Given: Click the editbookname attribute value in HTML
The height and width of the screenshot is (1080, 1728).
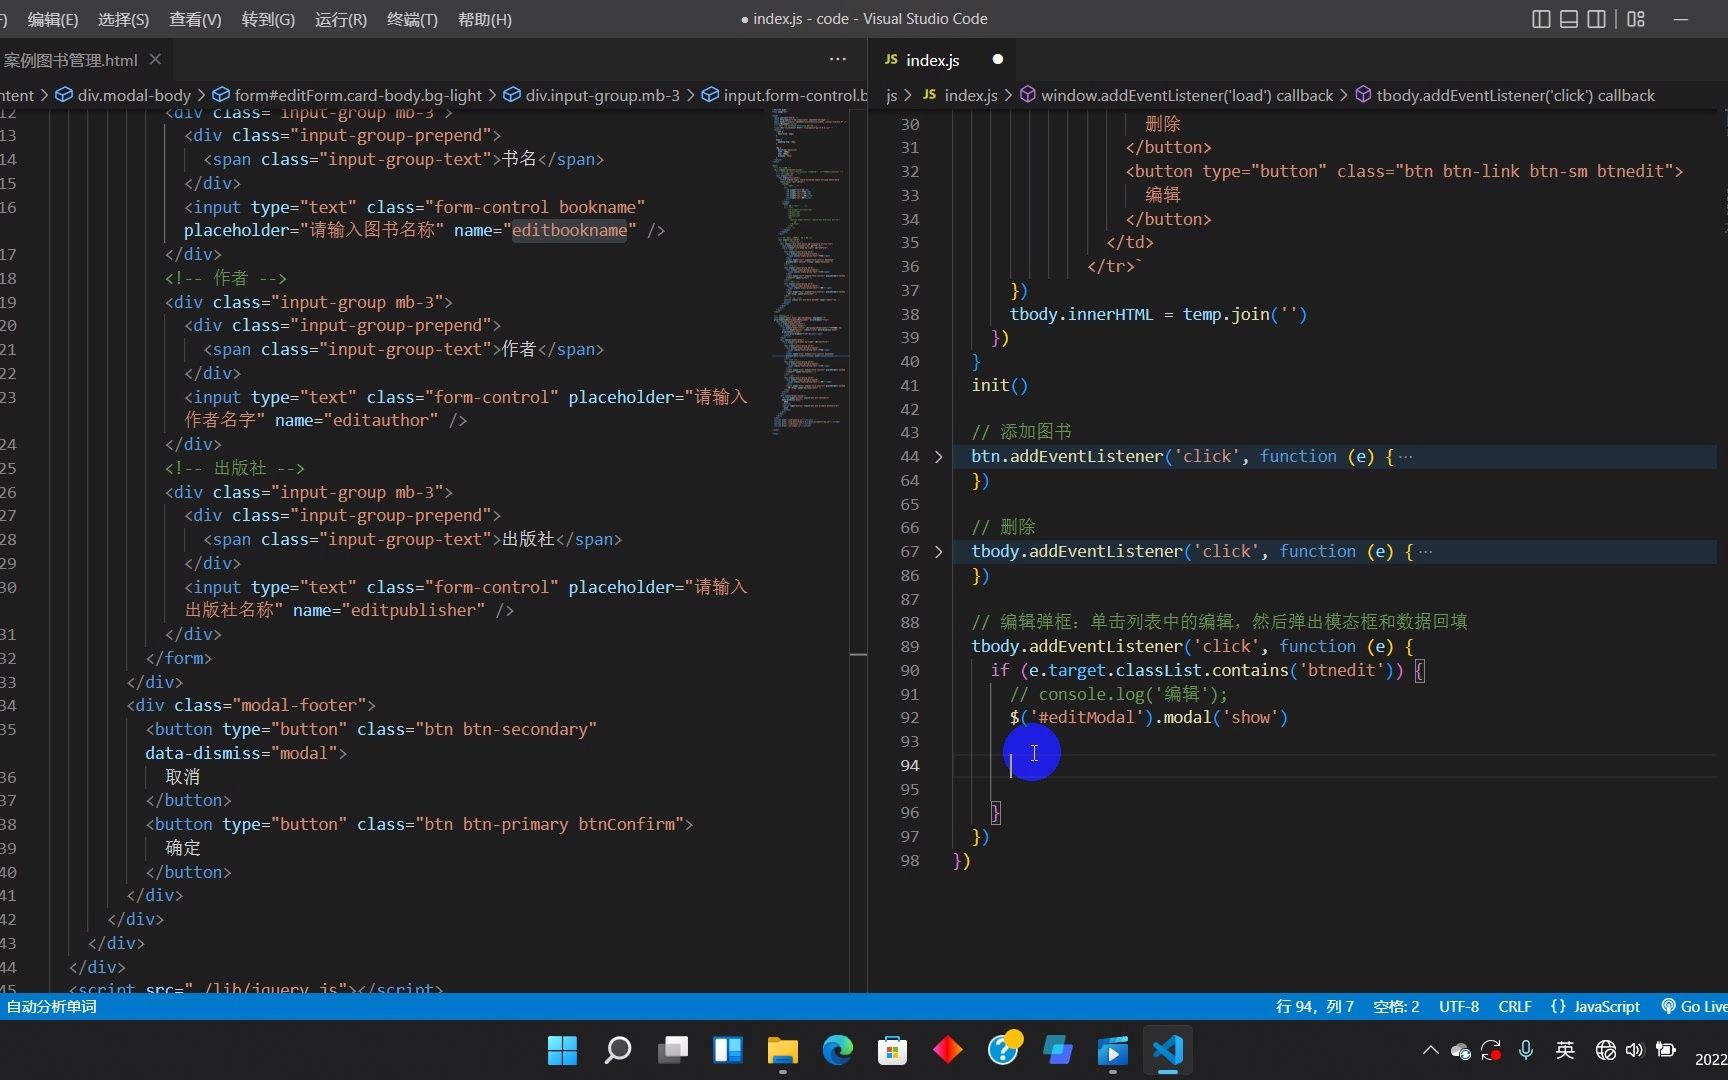Looking at the screenshot, I should pos(570,231).
